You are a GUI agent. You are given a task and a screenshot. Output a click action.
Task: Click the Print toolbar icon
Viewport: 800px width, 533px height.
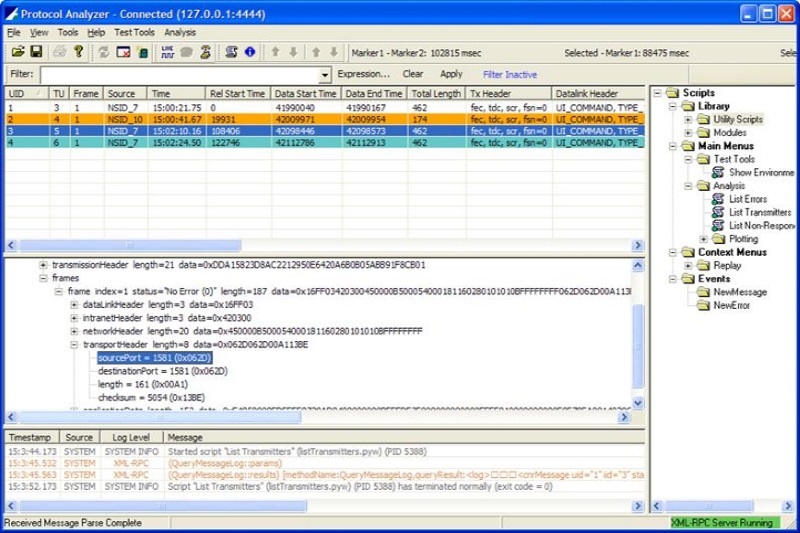coord(59,52)
